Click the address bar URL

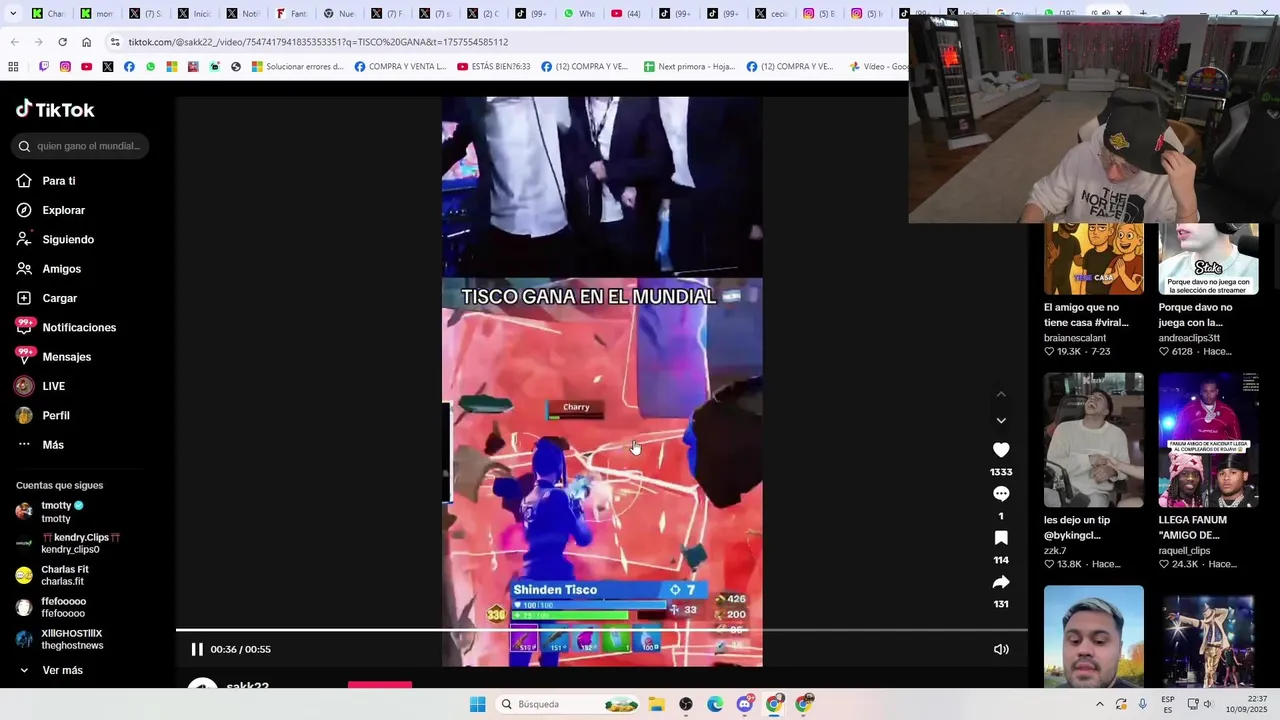(318, 42)
